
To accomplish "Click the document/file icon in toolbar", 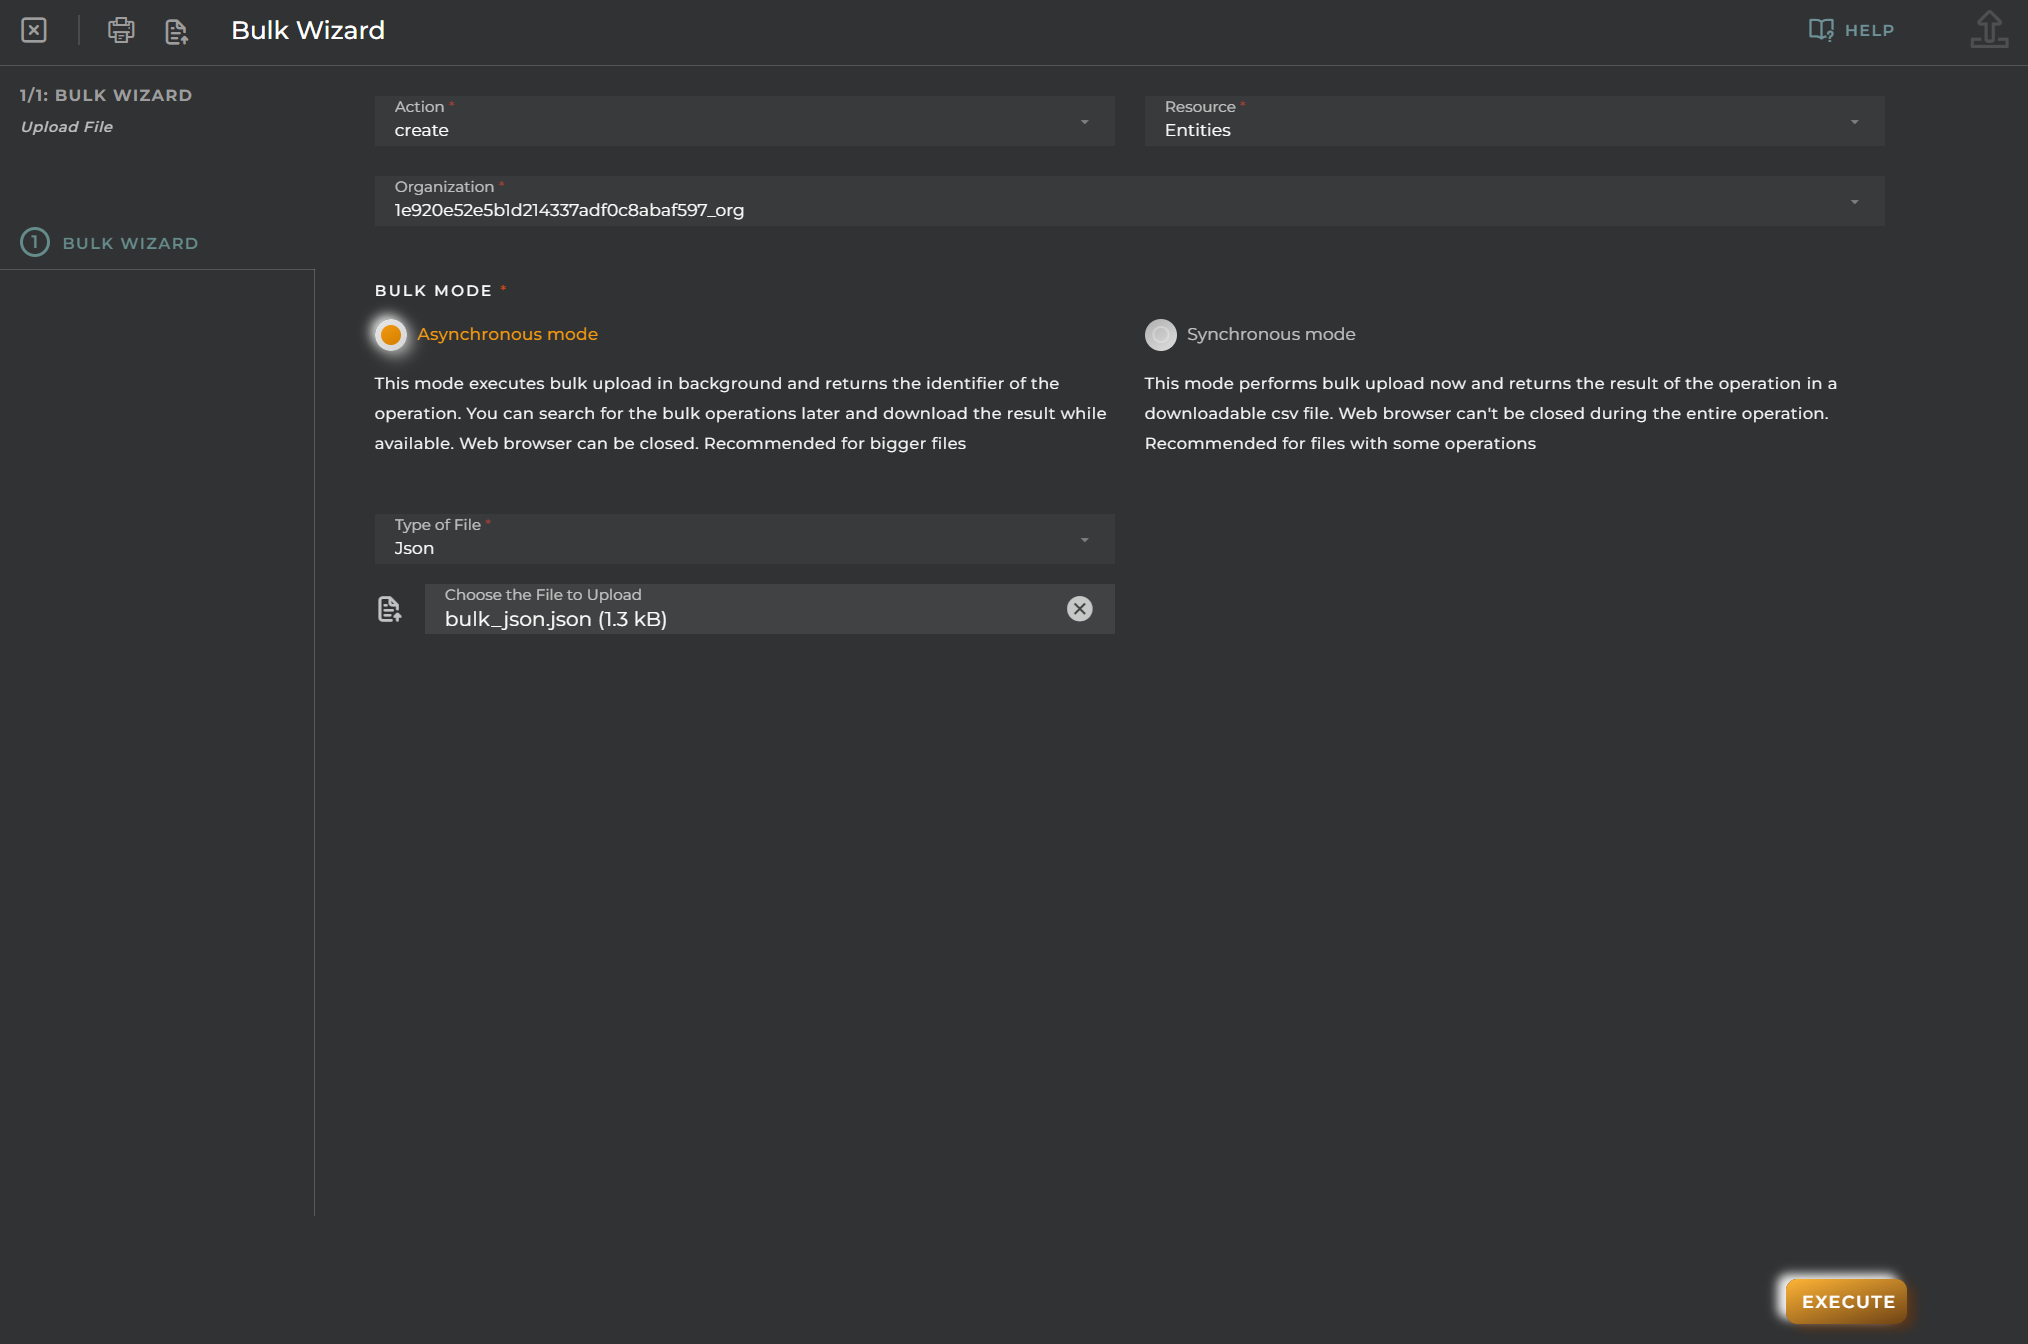I will [178, 30].
